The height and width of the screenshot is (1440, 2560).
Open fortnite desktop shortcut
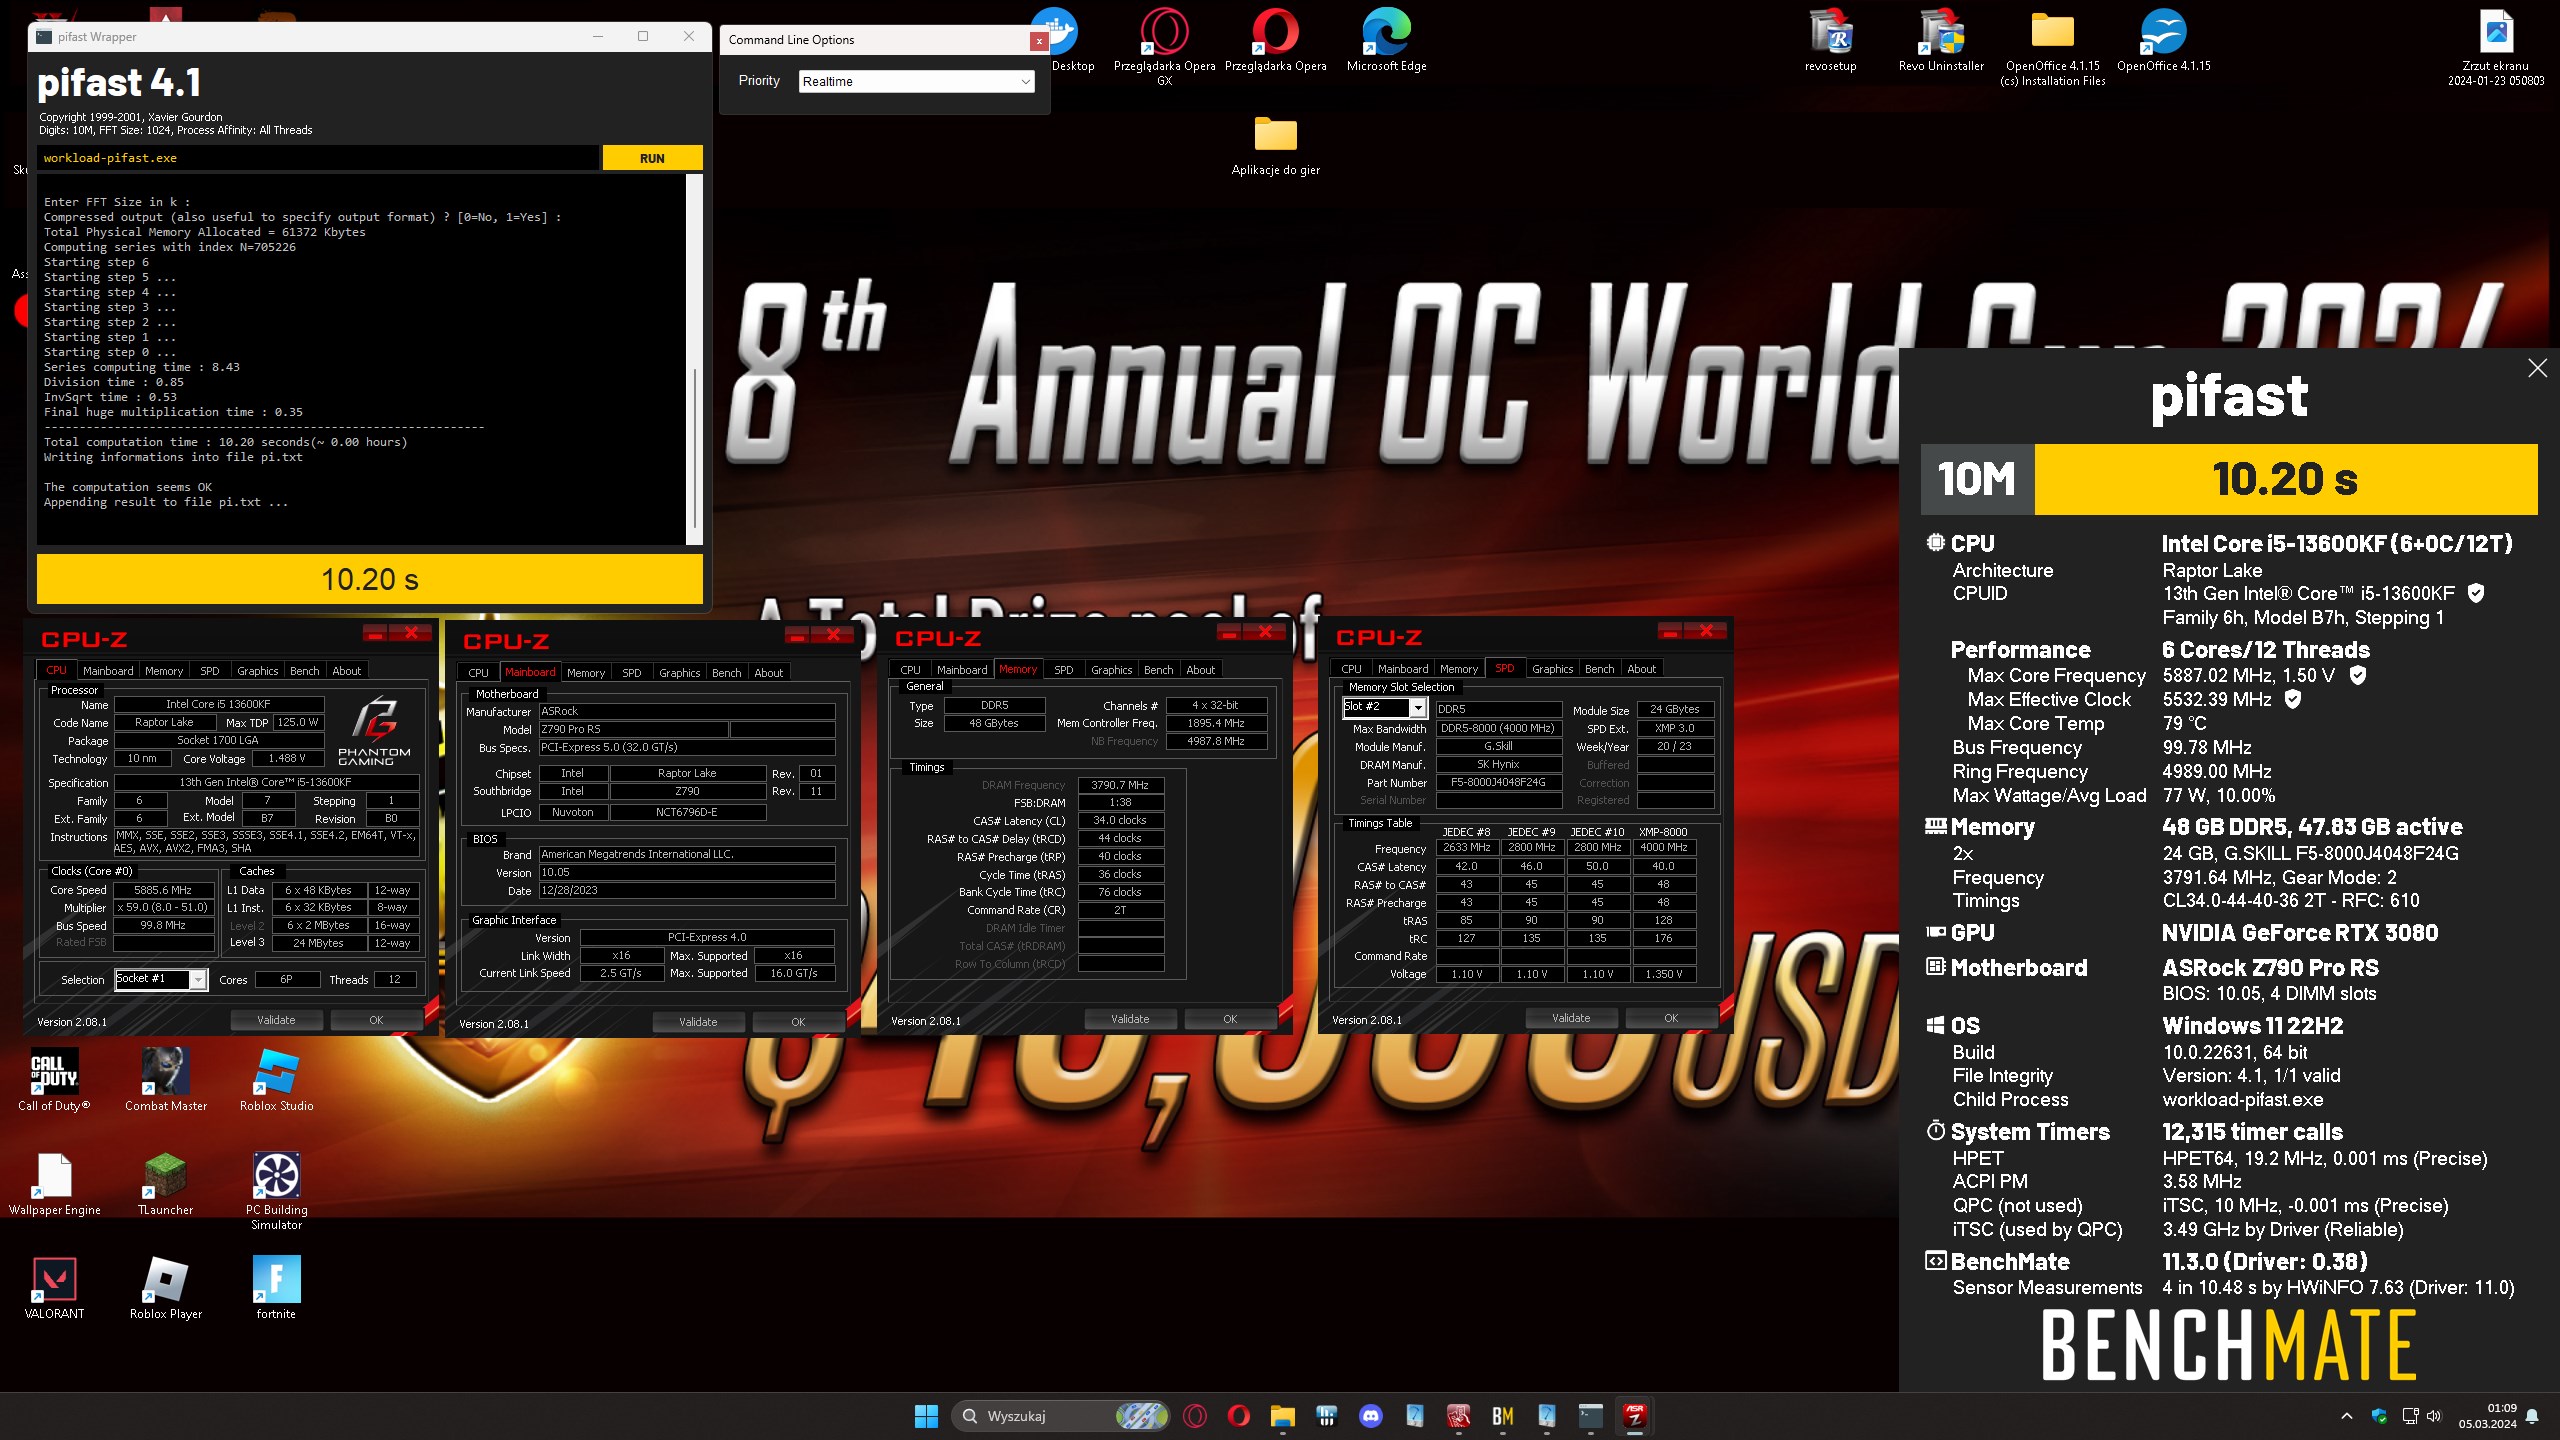tap(277, 1287)
